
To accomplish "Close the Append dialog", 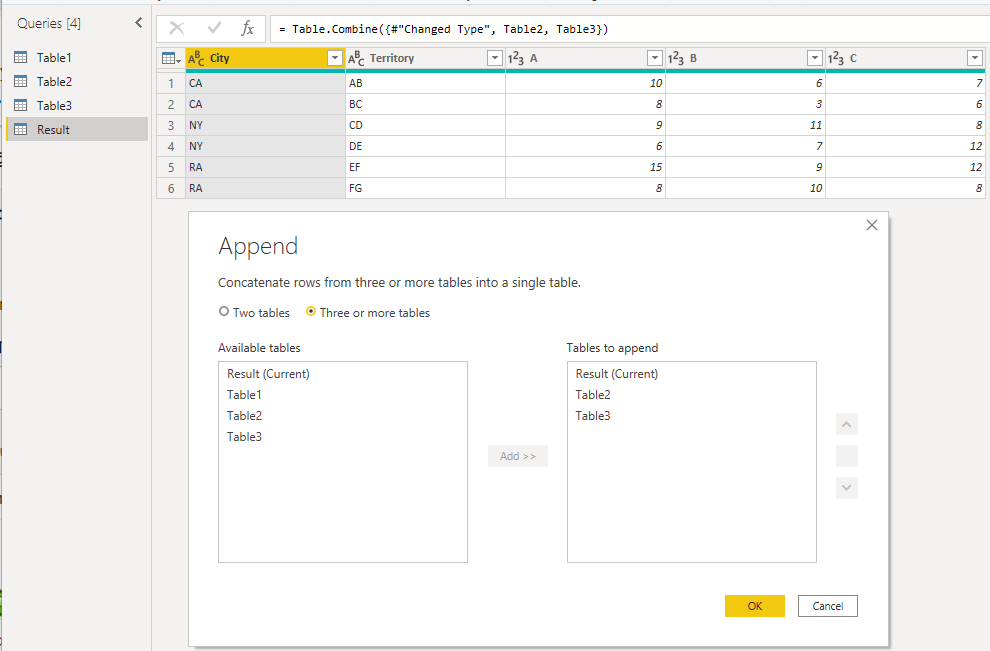I will click(872, 225).
